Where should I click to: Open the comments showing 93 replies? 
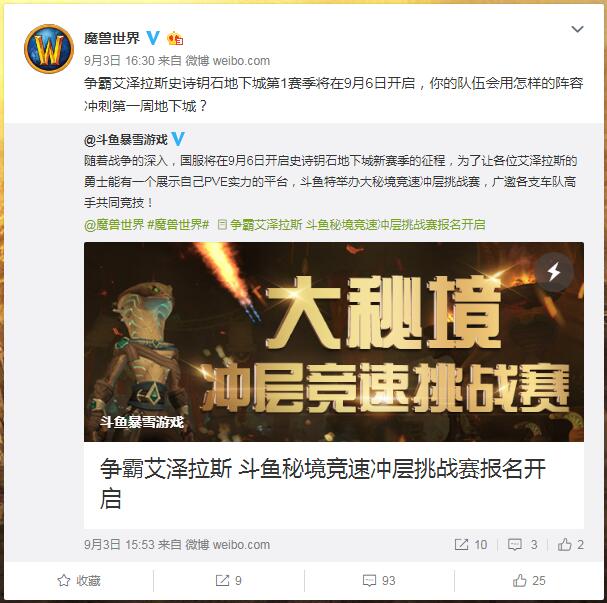click(x=379, y=581)
